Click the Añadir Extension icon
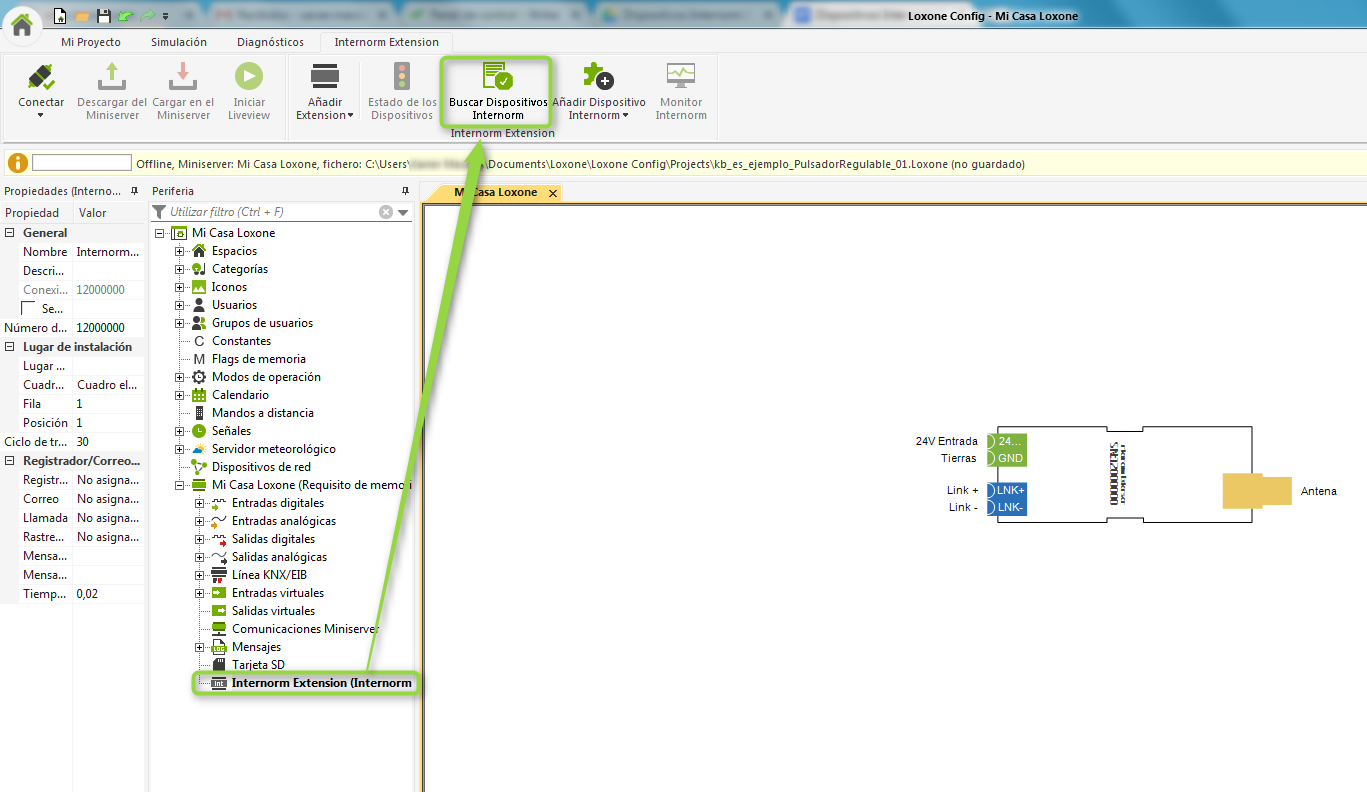 coord(325,78)
